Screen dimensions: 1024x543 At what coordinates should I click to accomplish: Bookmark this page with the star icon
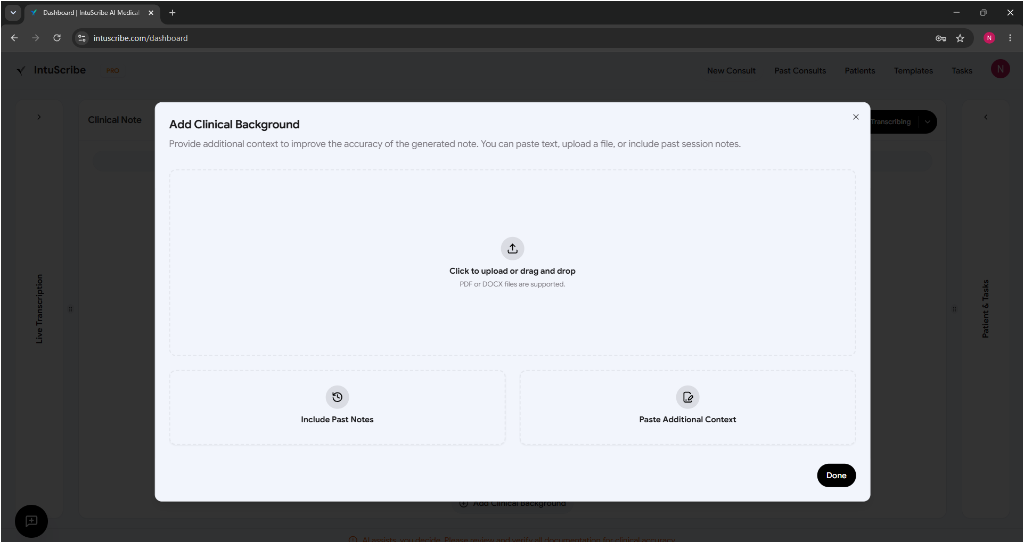coord(960,38)
